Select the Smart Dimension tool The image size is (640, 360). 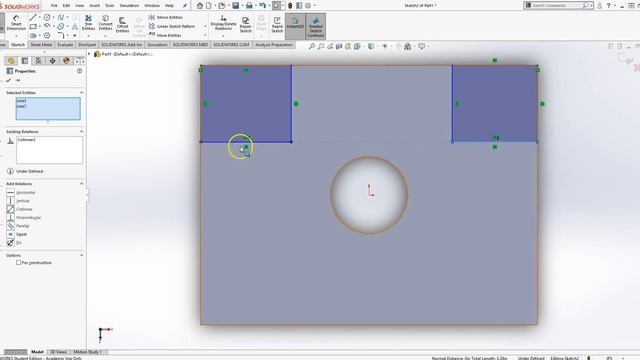[16, 23]
